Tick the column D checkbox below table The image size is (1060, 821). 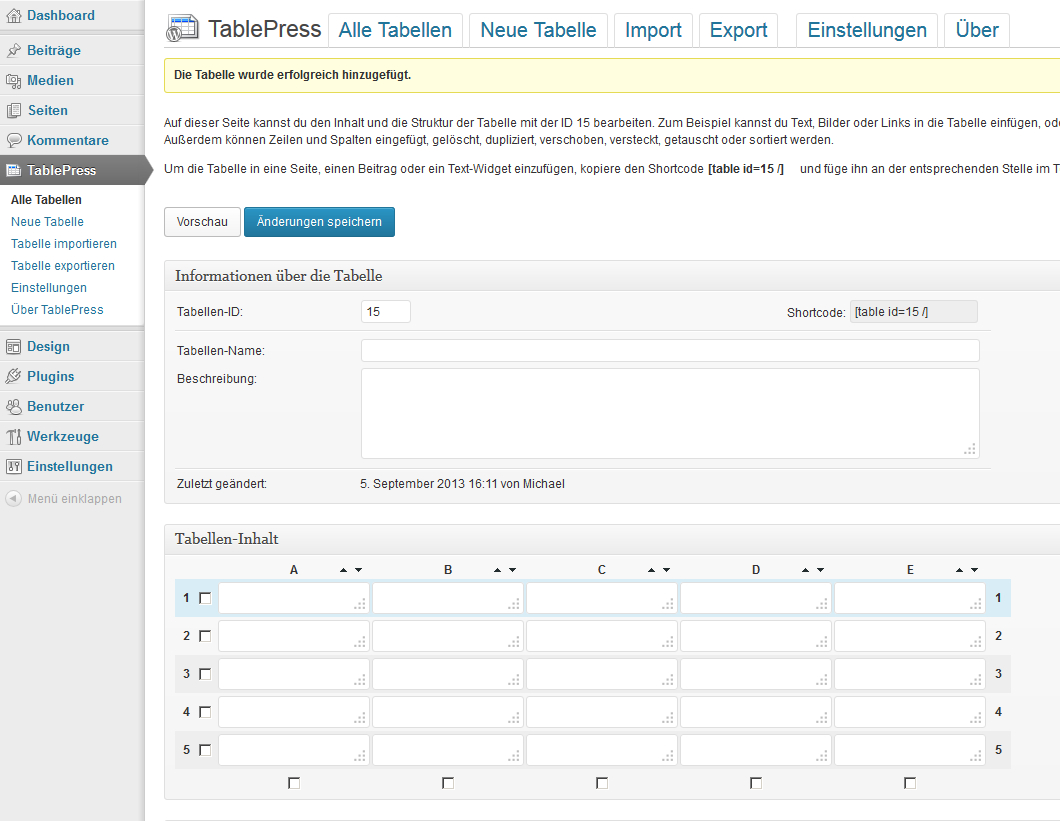coord(756,783)
